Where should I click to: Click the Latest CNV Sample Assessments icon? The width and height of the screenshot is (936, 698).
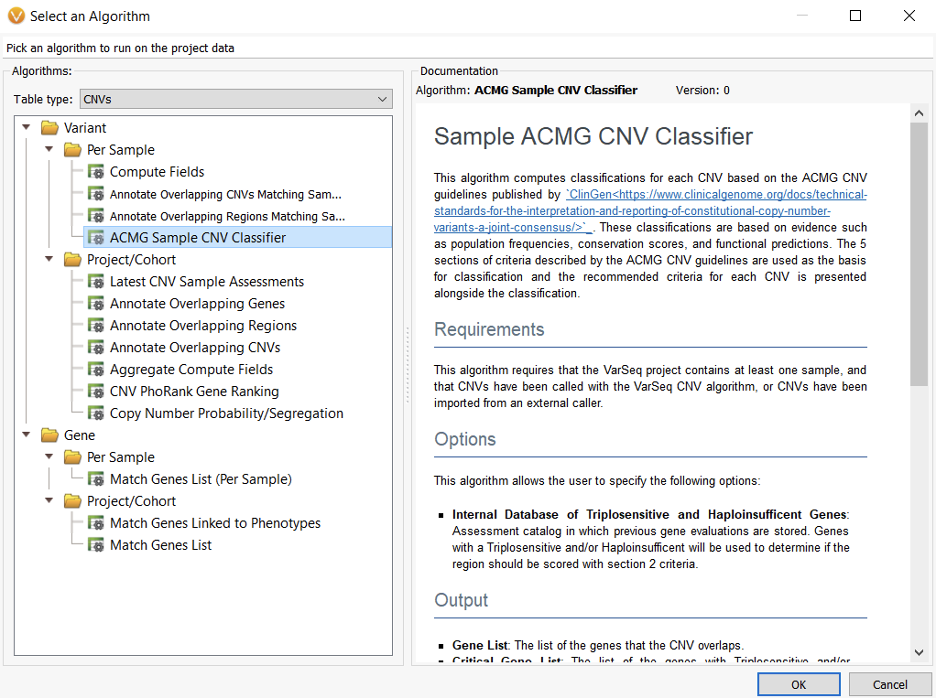point(96,282)
